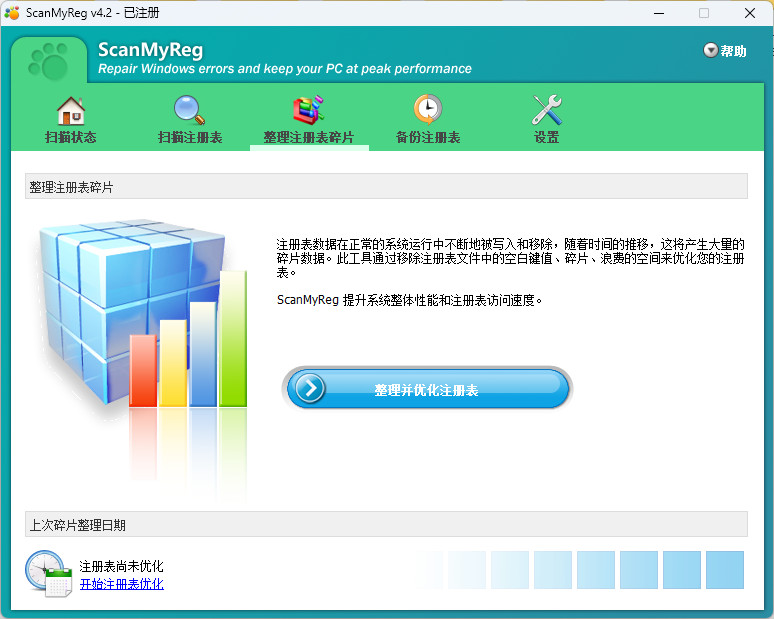
Task: Switch to the 扫描注册表 tab label
Action: 190,137
